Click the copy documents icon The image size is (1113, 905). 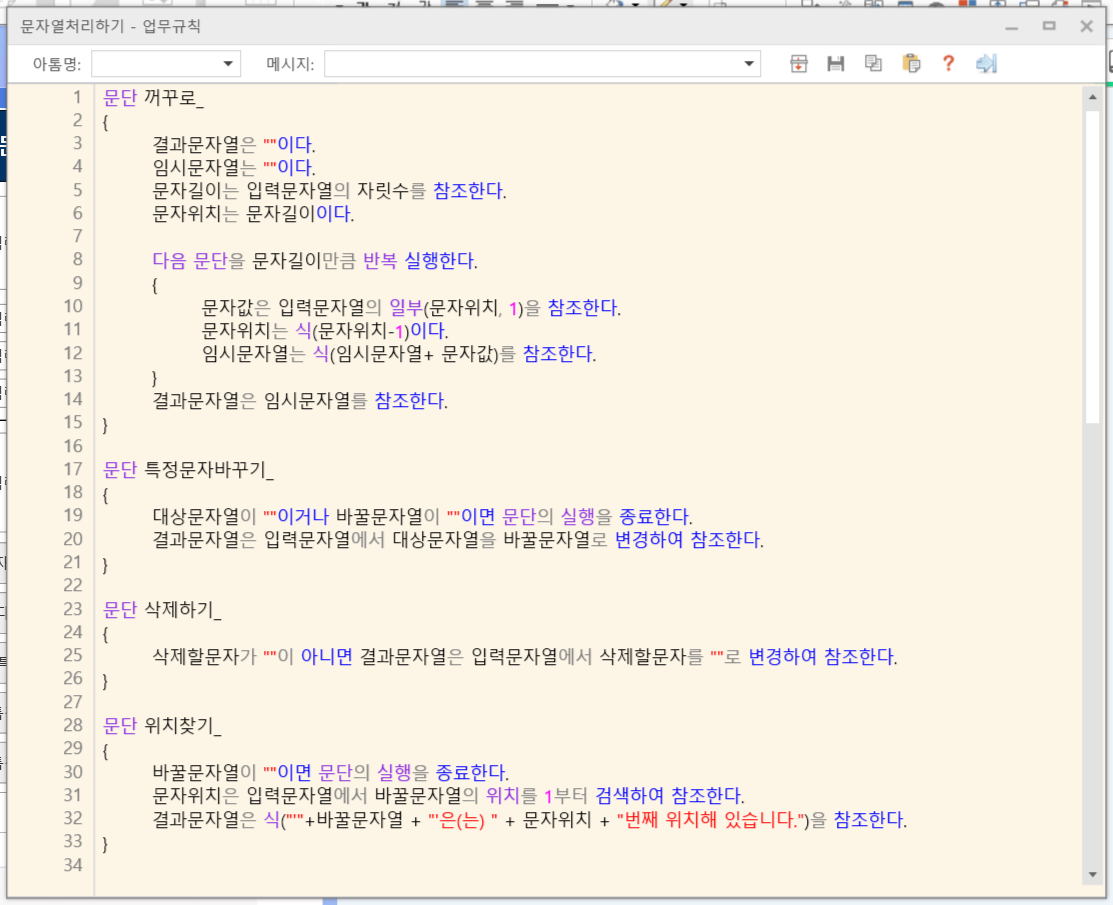coord(873,64)
